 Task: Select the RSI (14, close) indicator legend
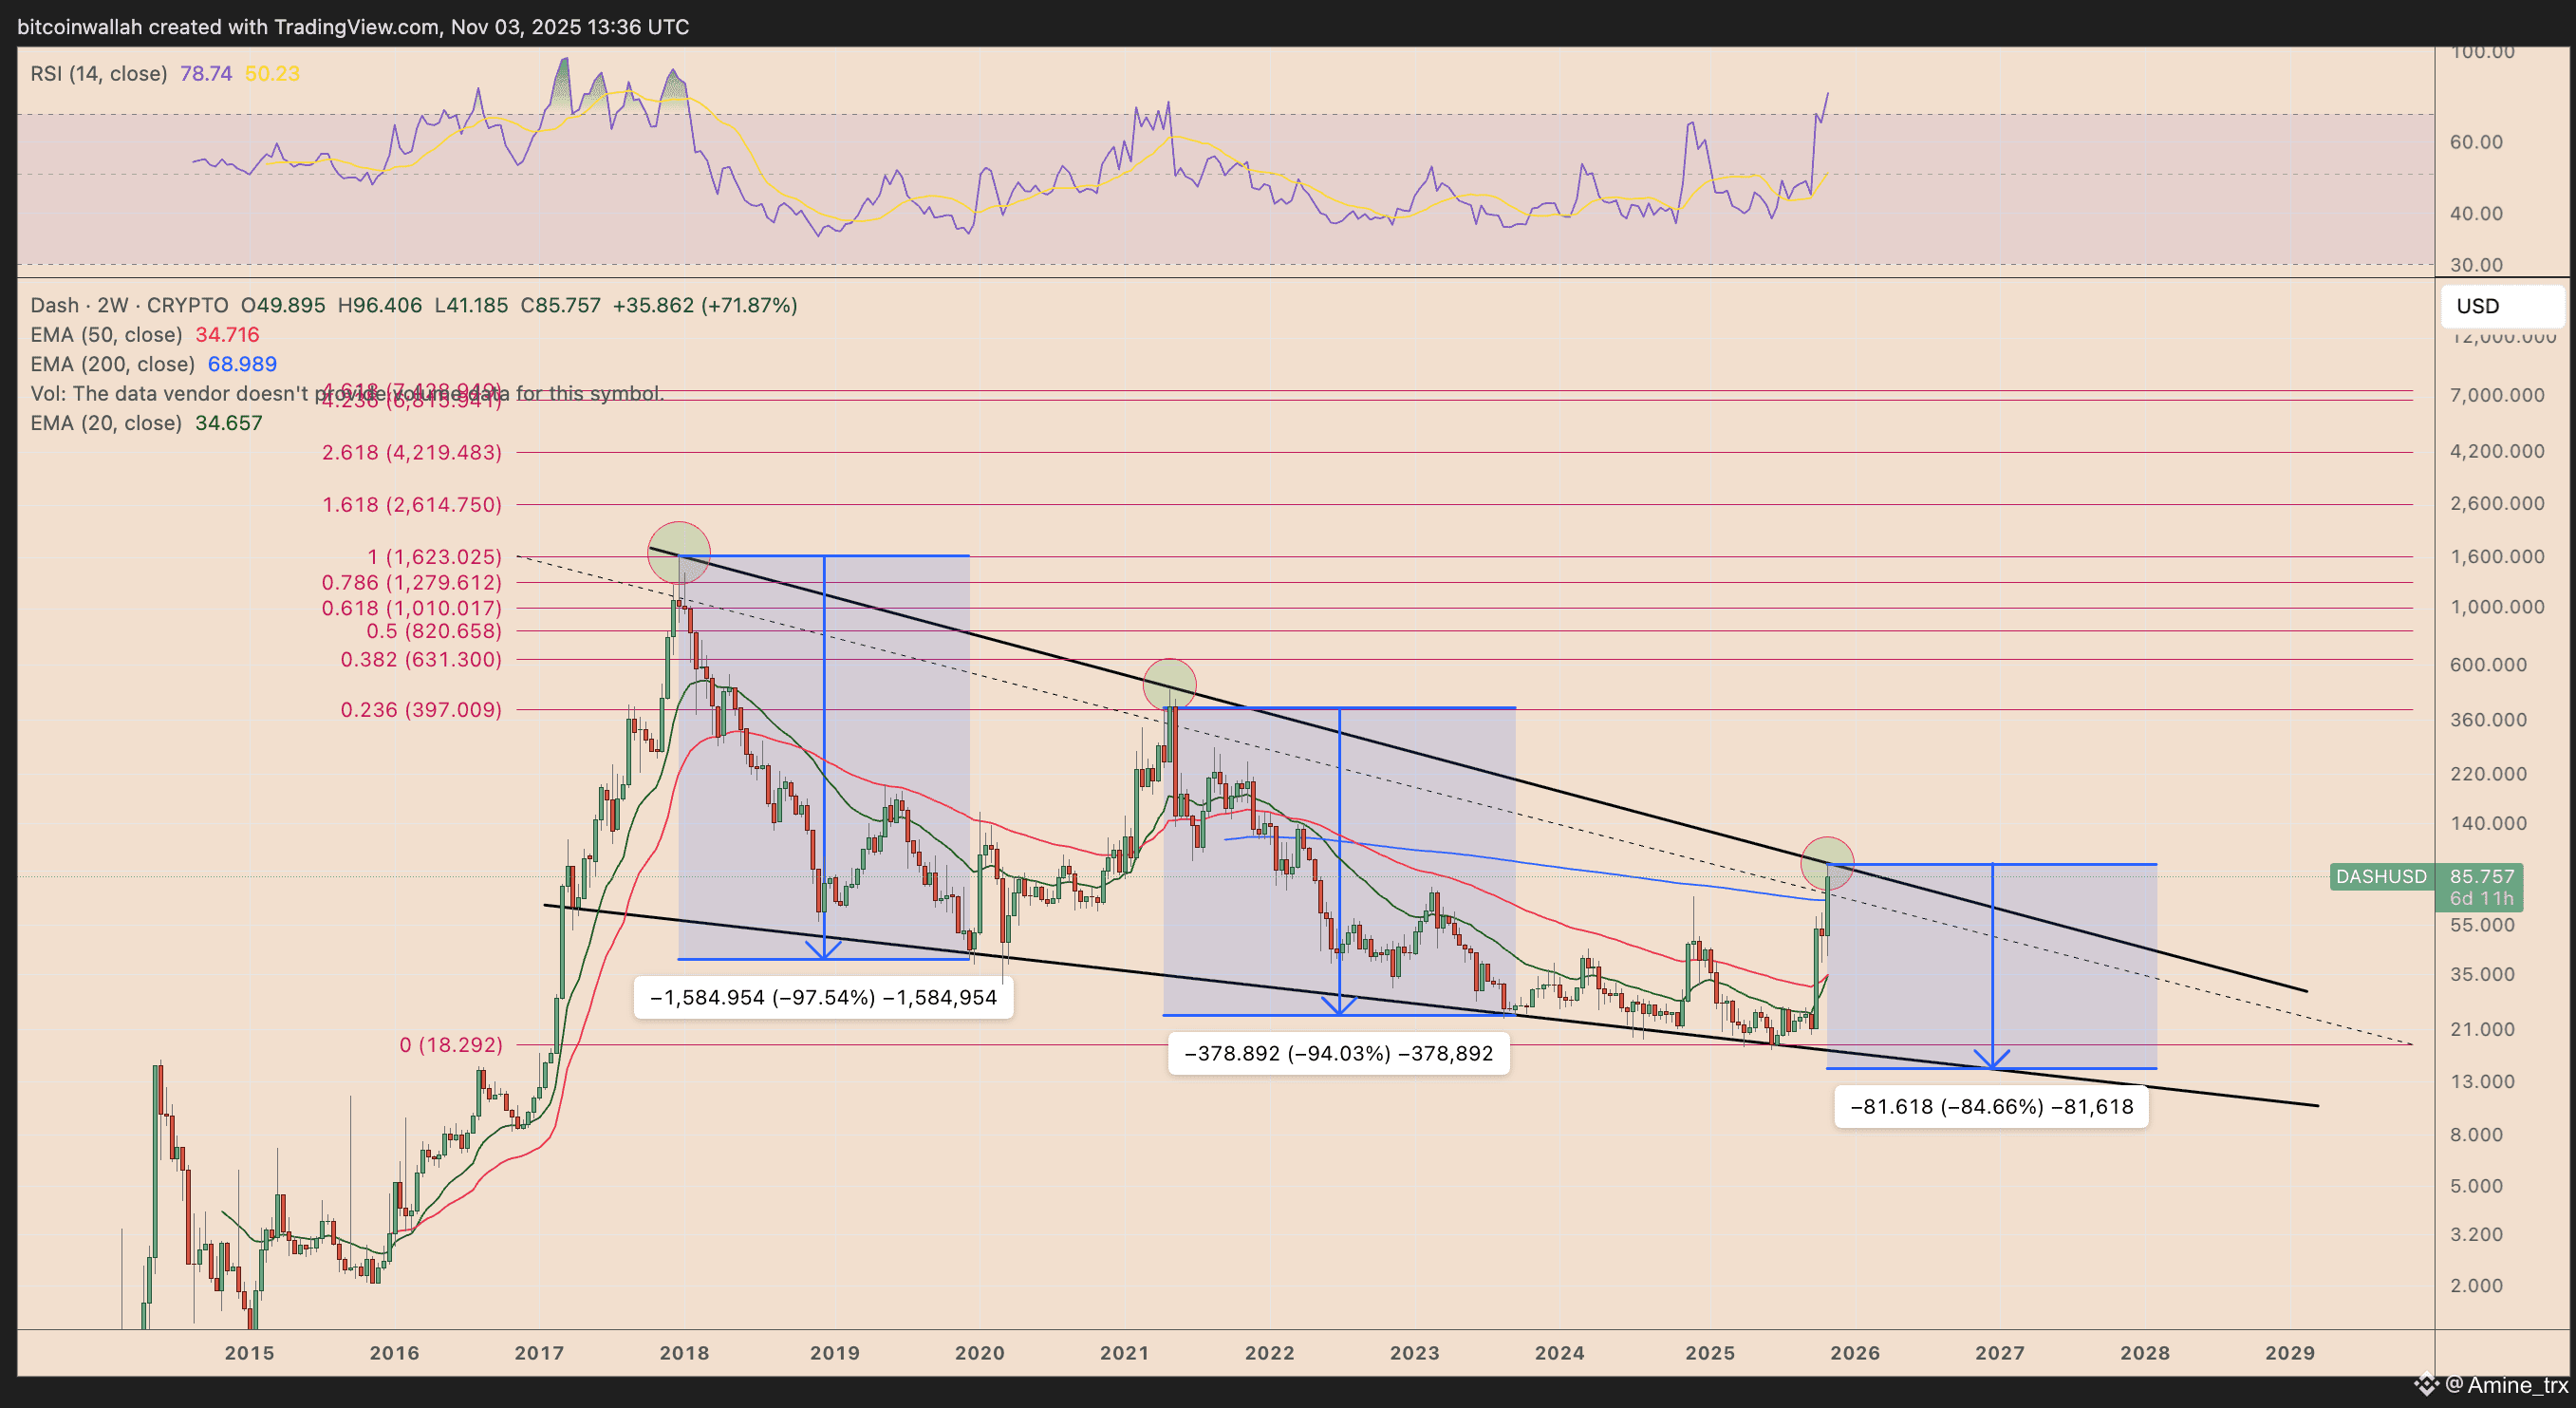[98, 74]
